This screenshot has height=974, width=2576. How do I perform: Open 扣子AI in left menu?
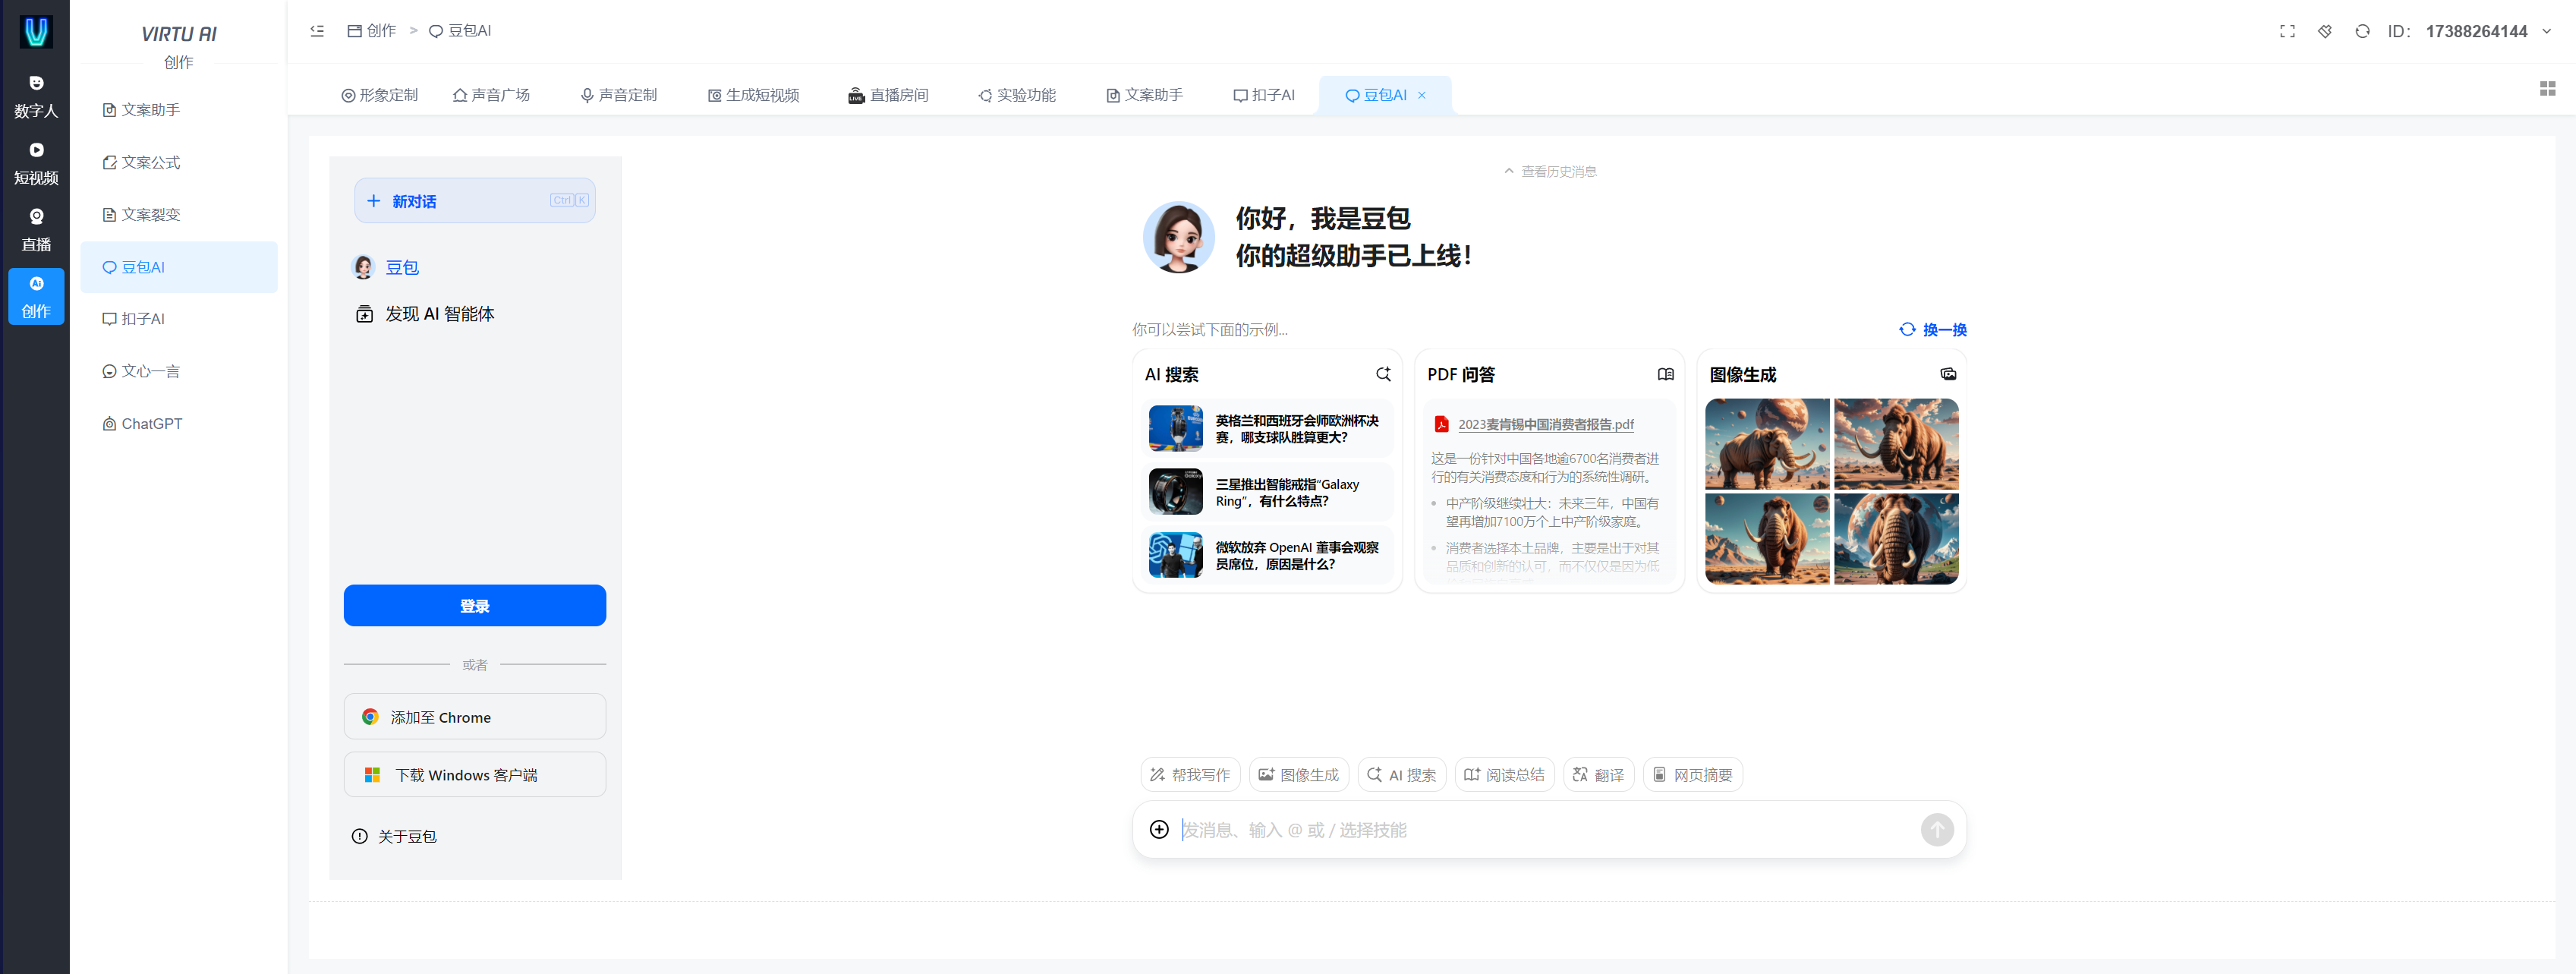(179, 319)
